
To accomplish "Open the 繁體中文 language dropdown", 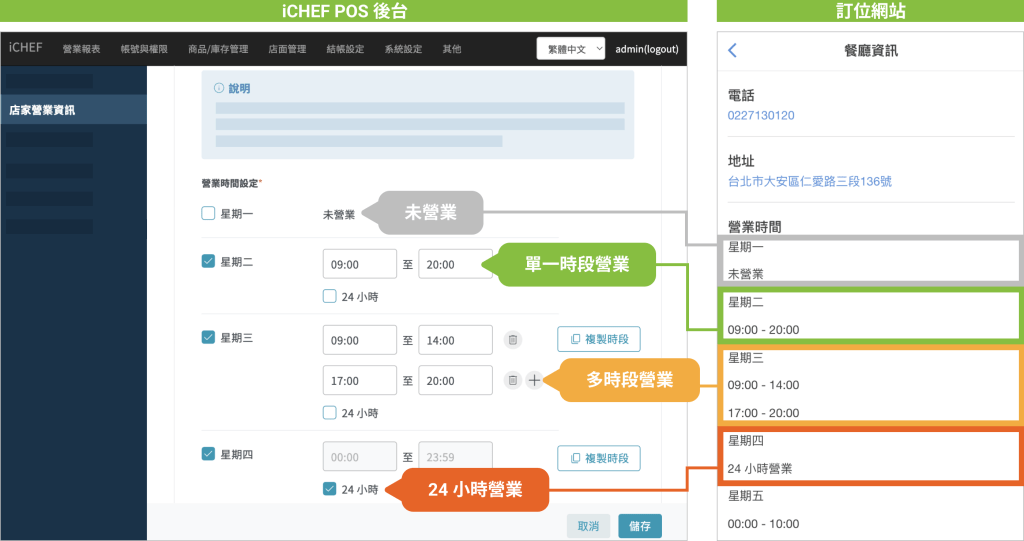I will pos(571,48).
